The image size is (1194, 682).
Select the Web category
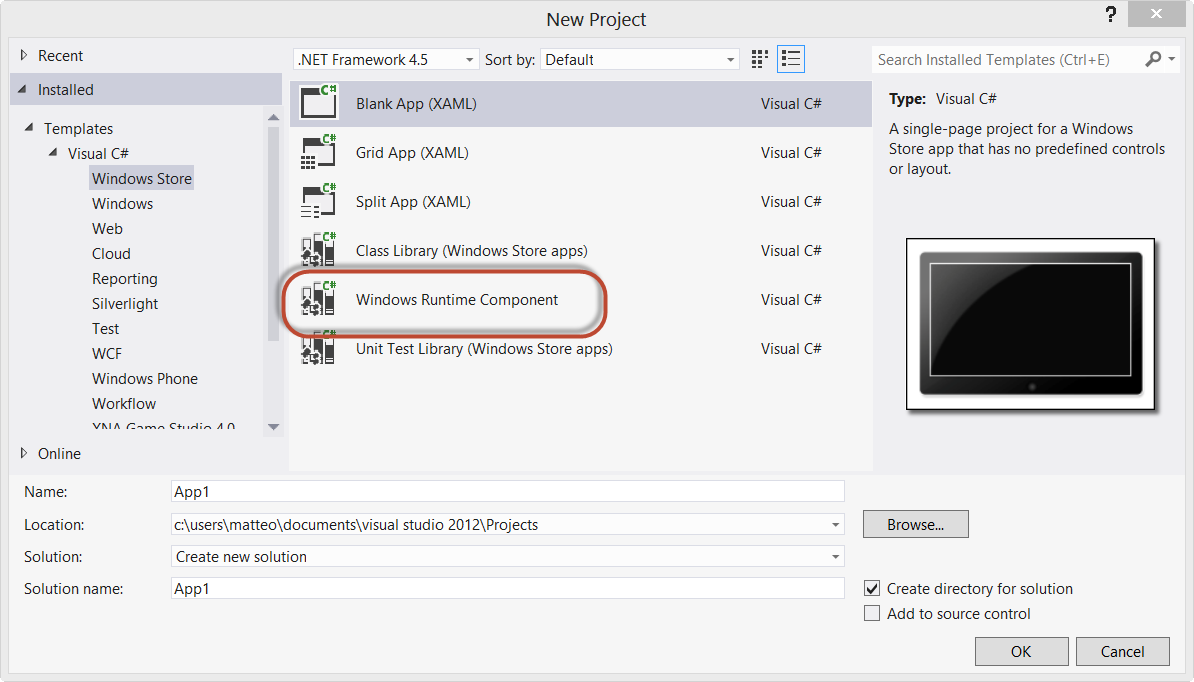(107, 228)
